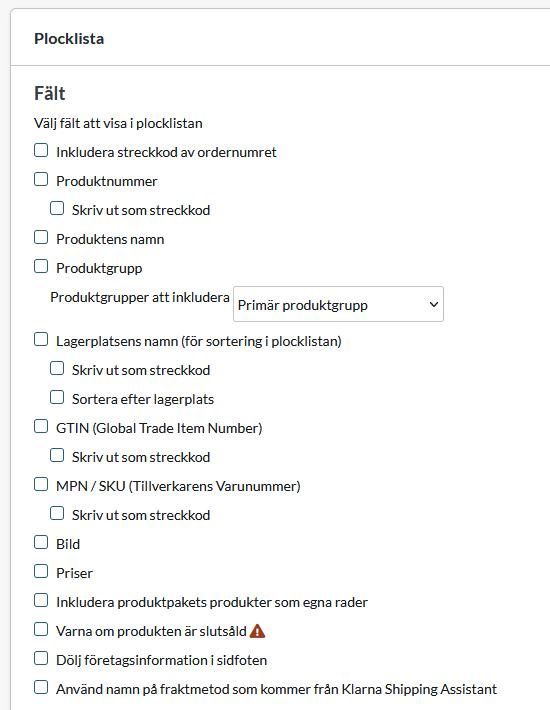Image resolution: width=550 pixels, height=710 pixels.
Task: Enable Inkludera streckkod av ordernumret
Action: click(41, 150)
